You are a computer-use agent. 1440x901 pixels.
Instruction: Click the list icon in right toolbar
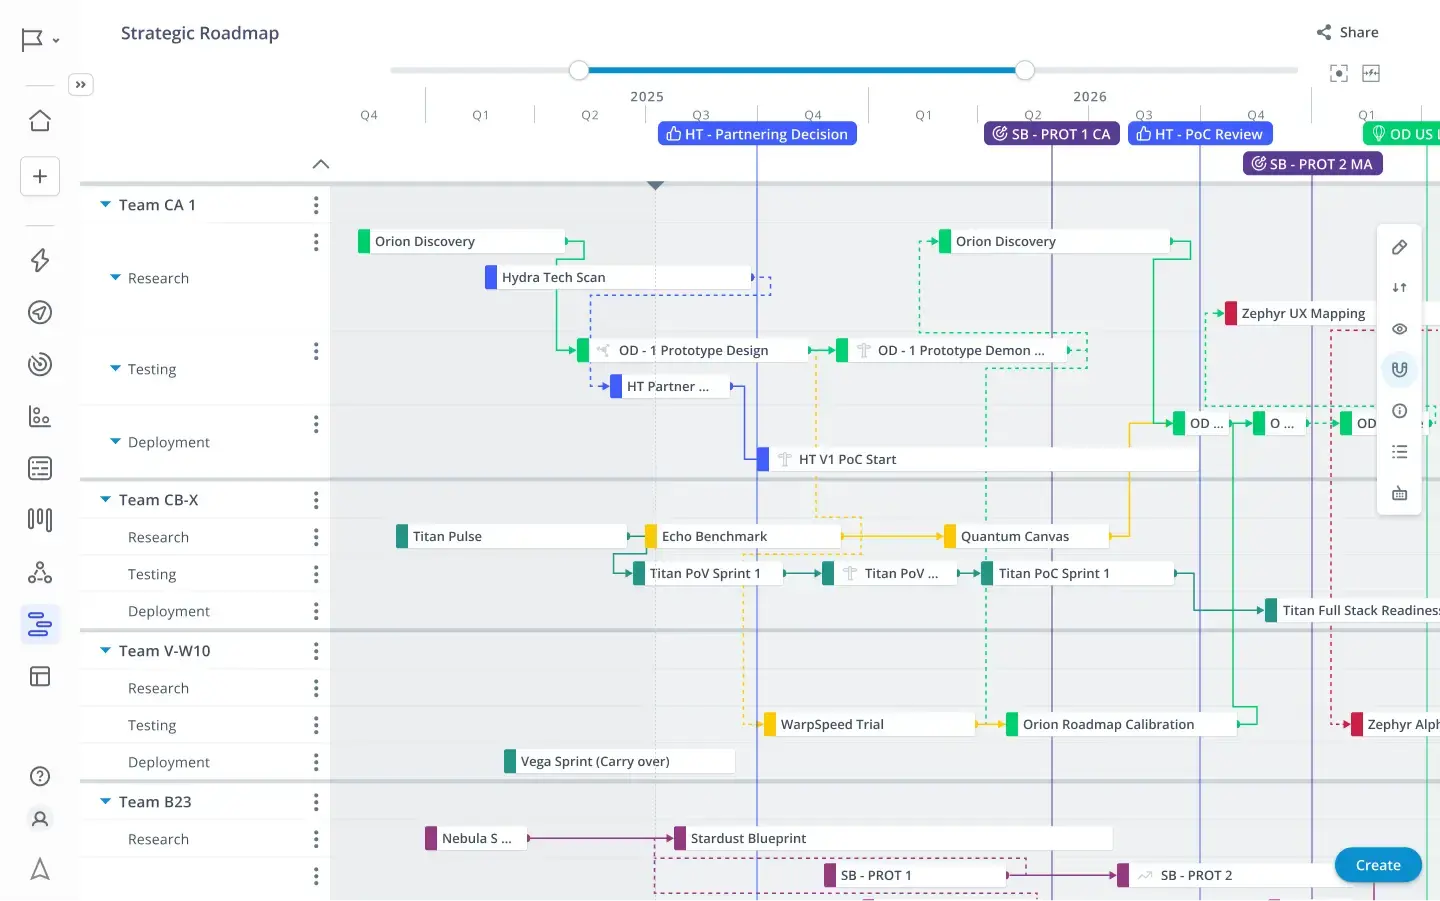point(1400,452)
